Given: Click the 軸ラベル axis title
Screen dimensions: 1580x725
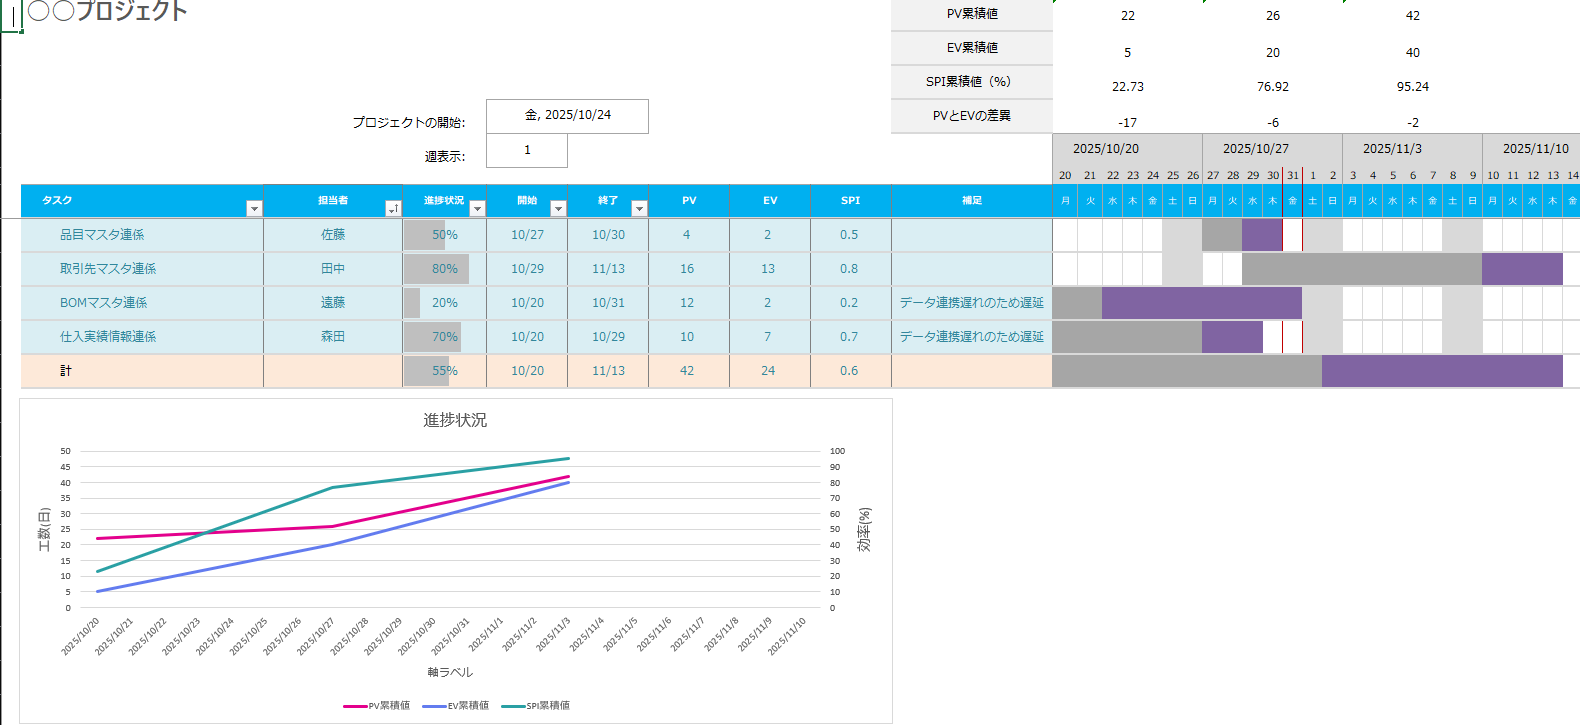Looking at the screenshot, I should click(450, 672).
